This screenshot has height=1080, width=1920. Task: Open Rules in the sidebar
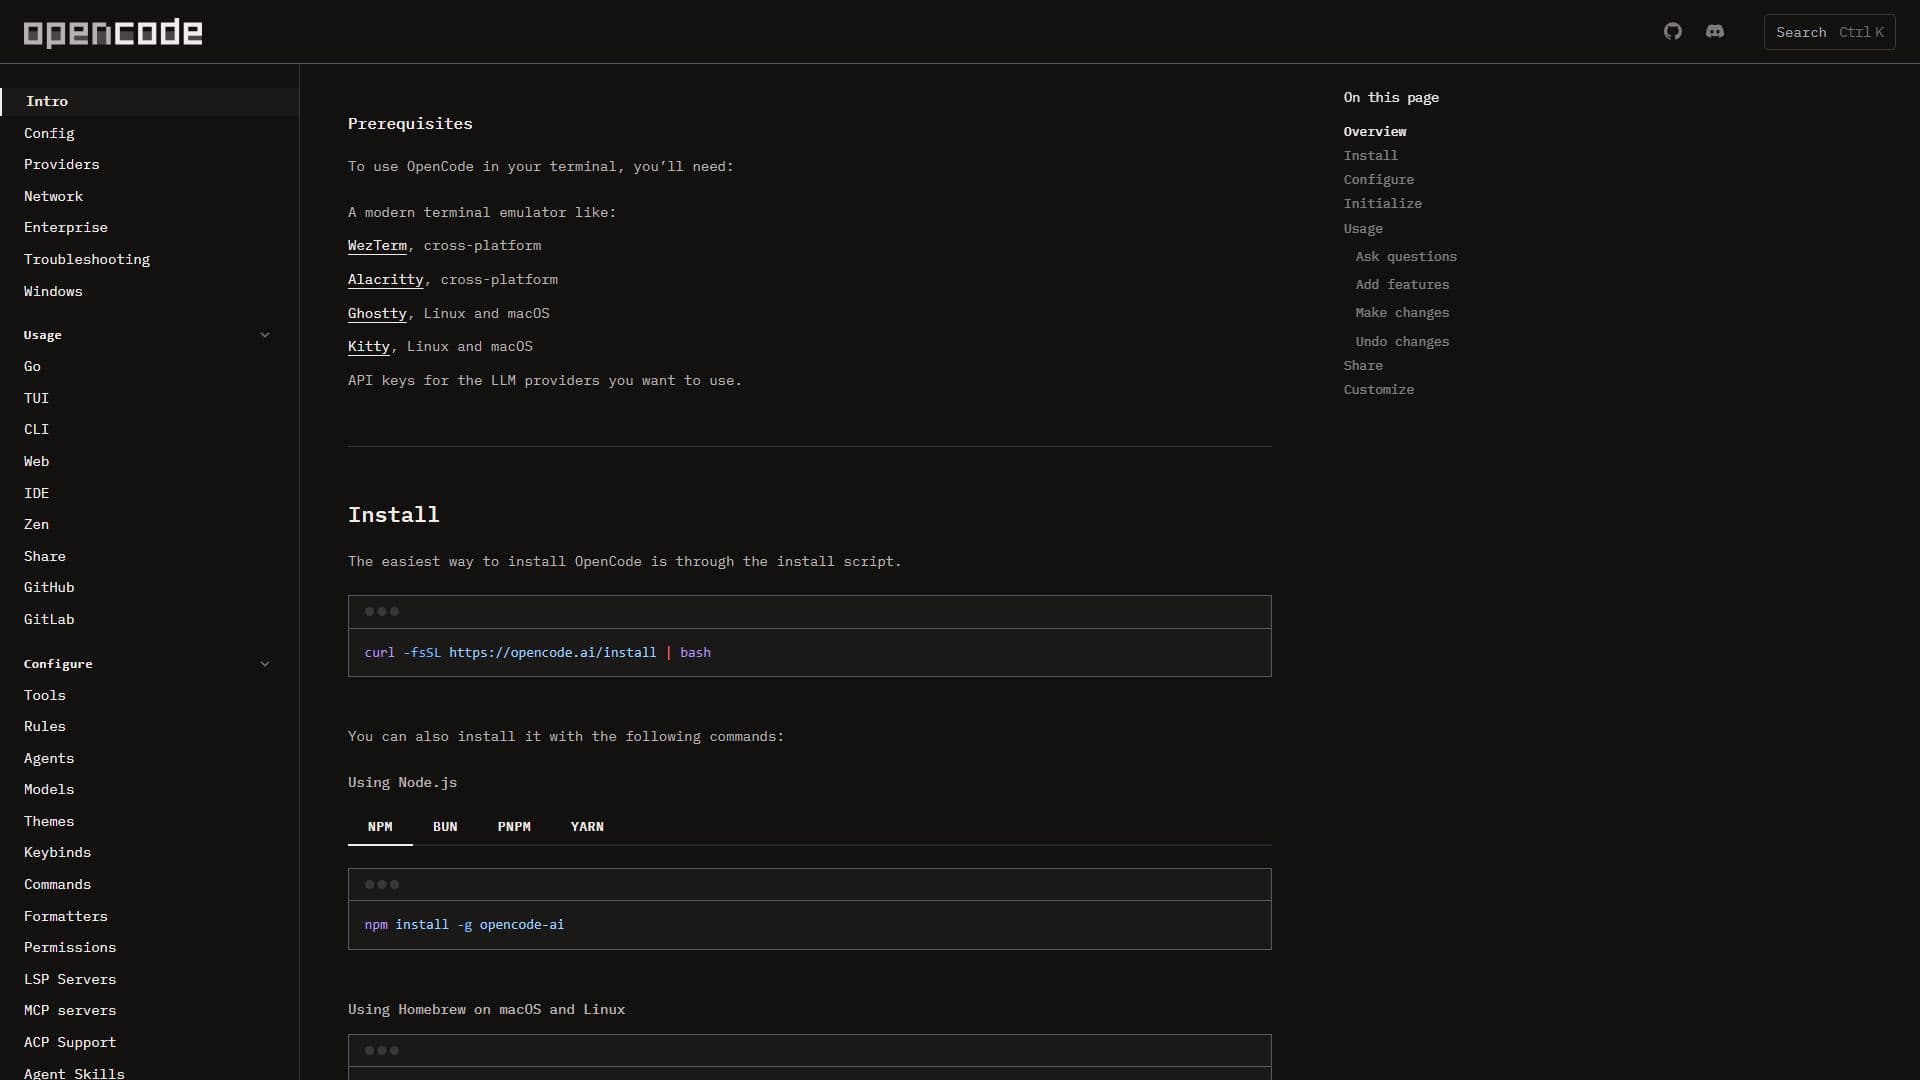[x=44, y=726]
